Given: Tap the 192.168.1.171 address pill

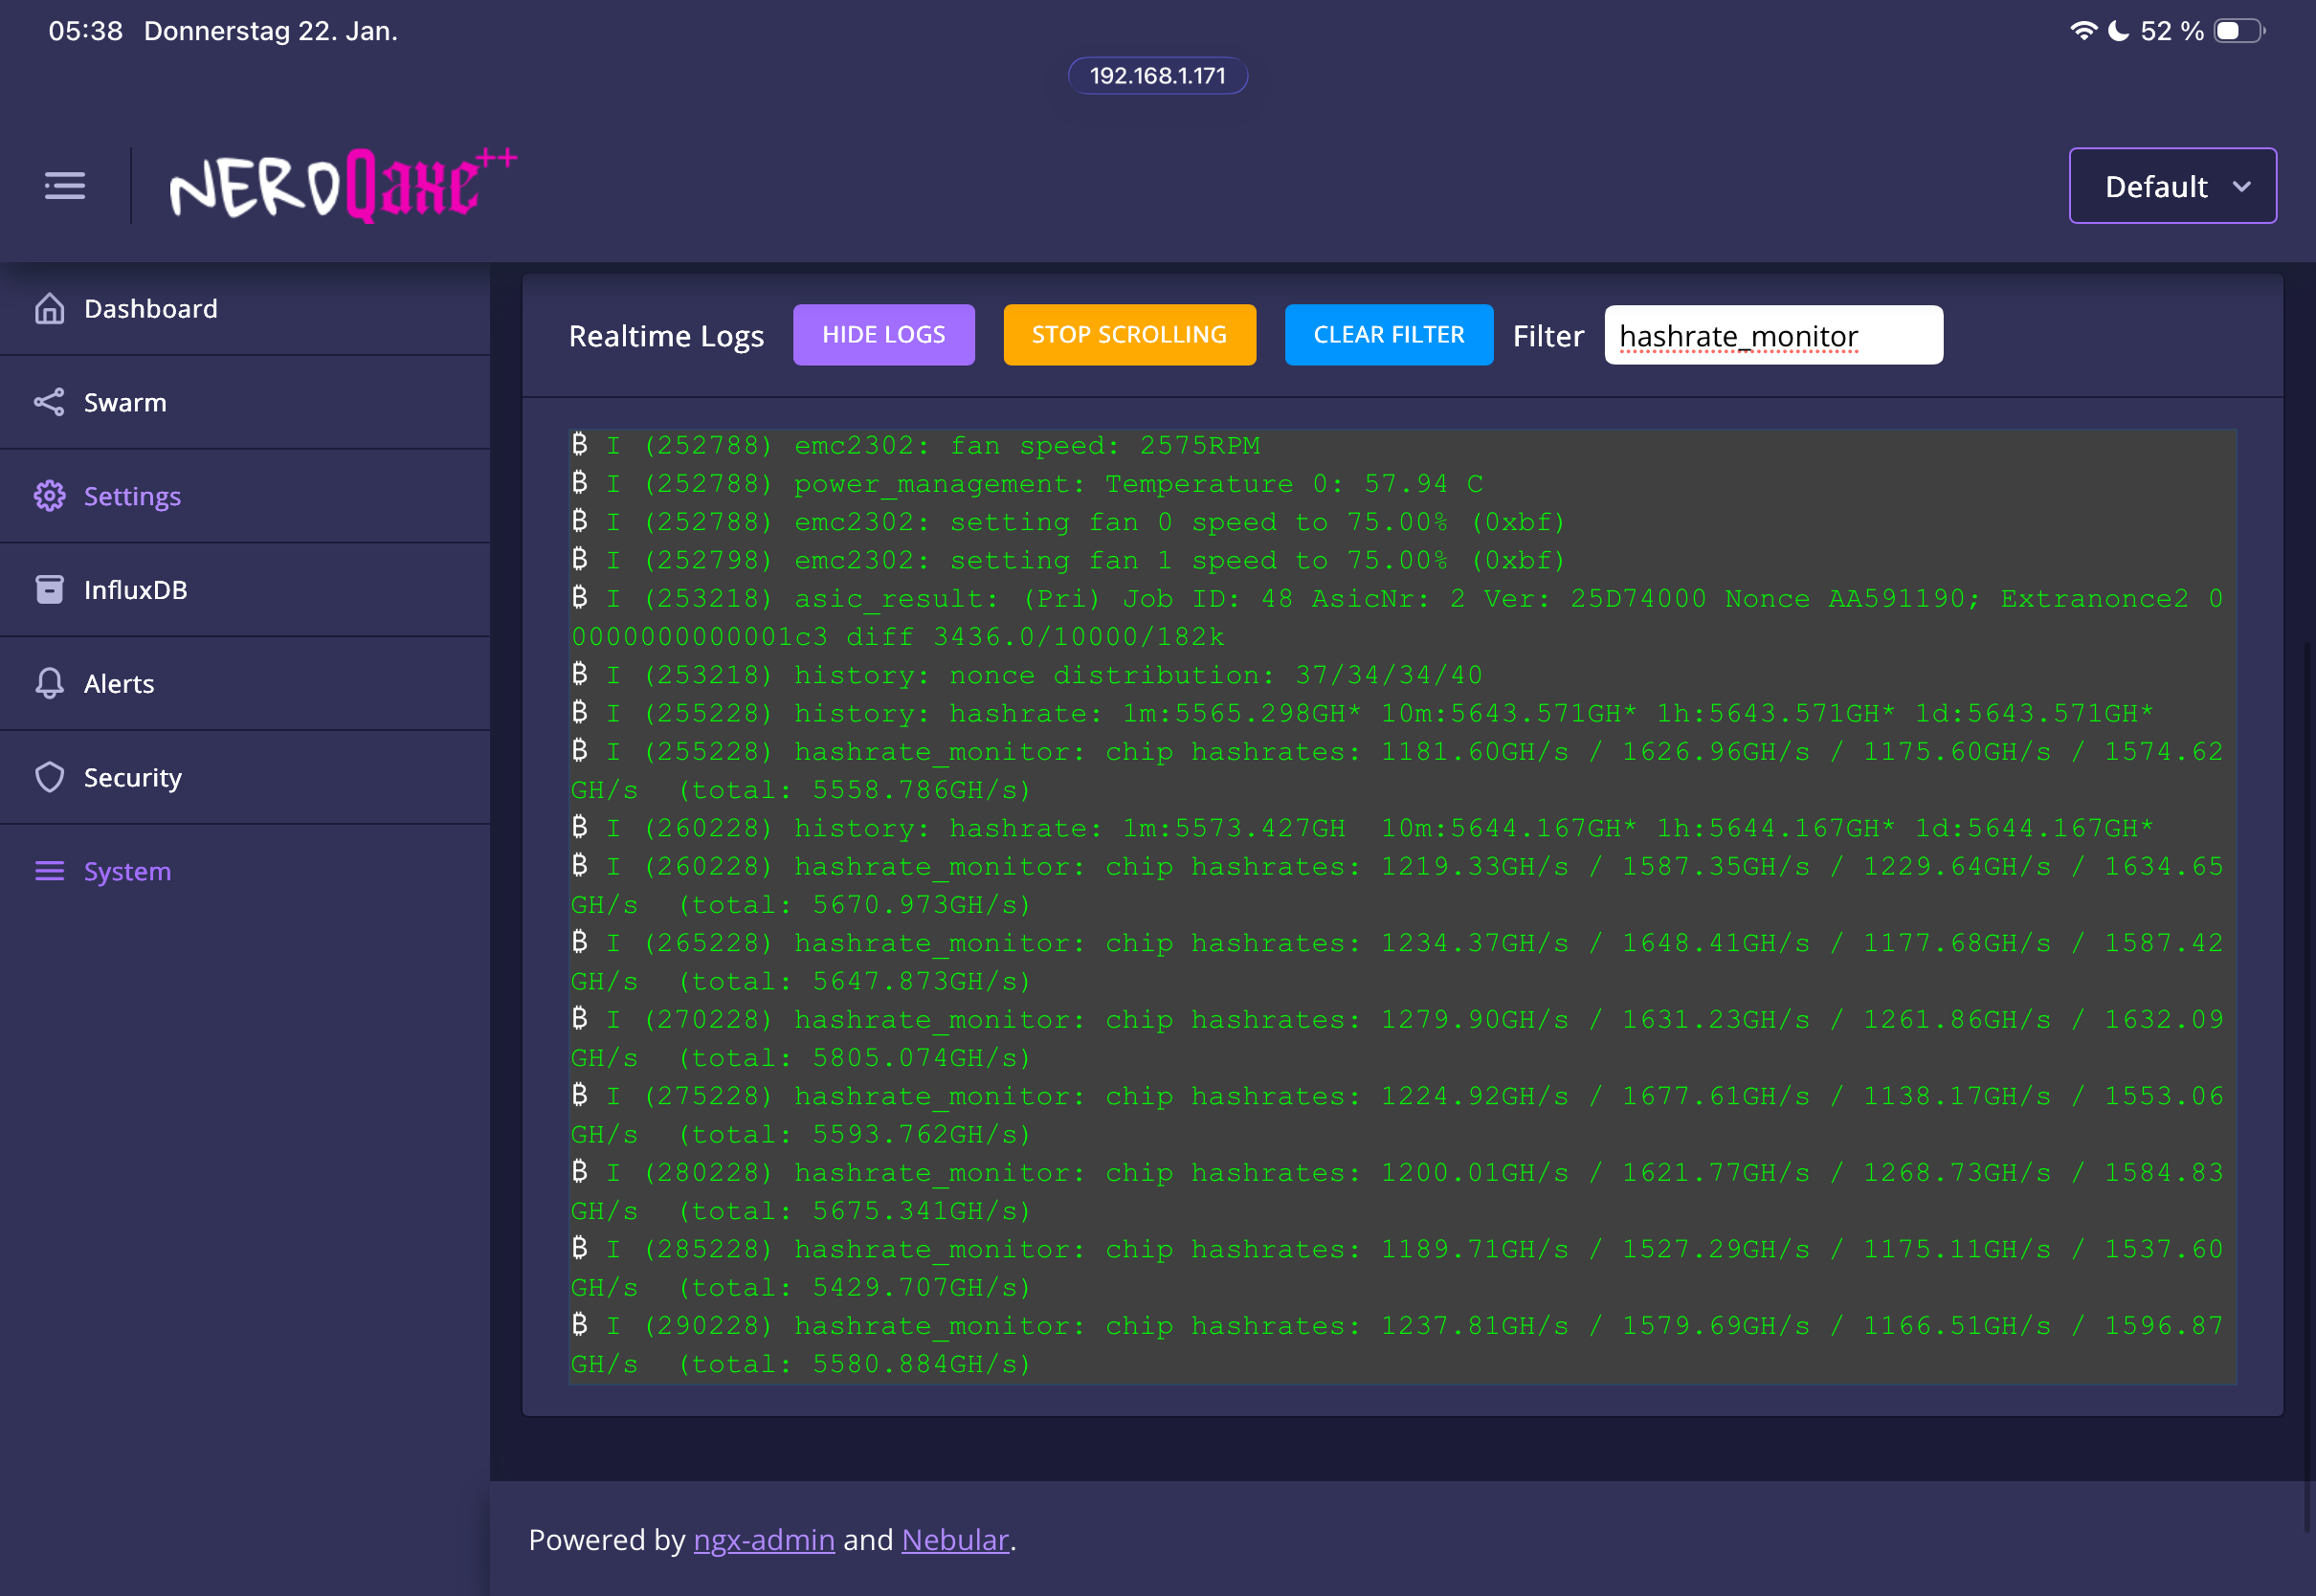Looking at the screenshot, I should 1157,76.
